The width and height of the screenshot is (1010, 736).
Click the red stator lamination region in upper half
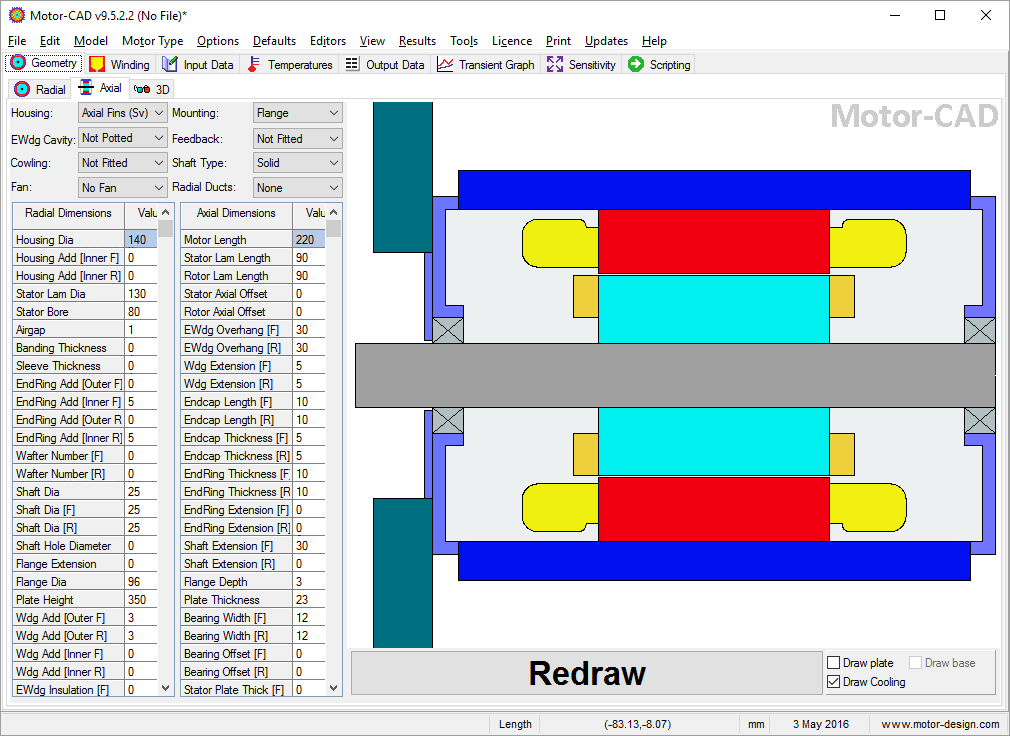point(714,241)
